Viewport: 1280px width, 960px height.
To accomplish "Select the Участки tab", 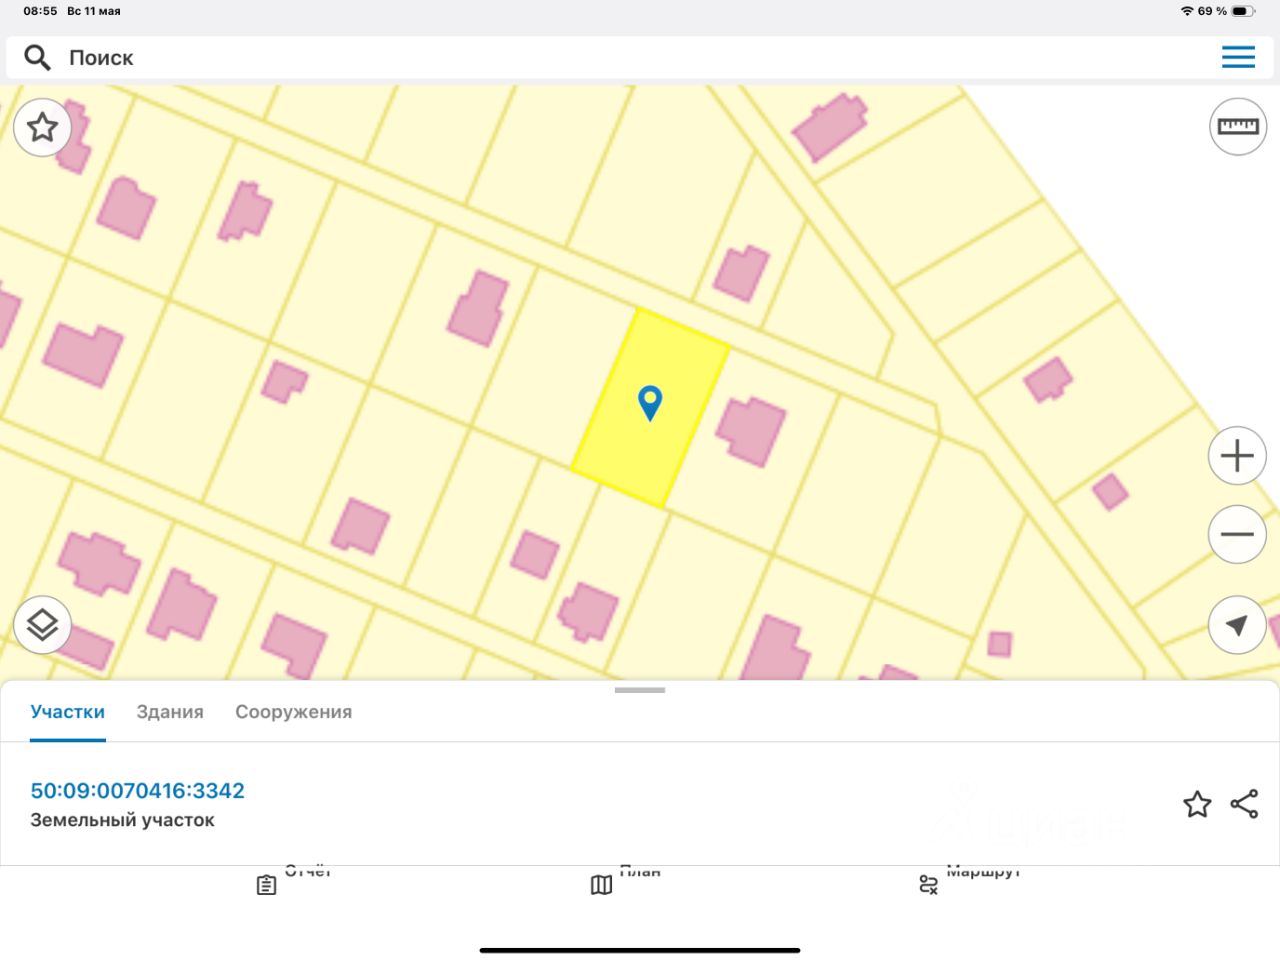I will [67, 712].
